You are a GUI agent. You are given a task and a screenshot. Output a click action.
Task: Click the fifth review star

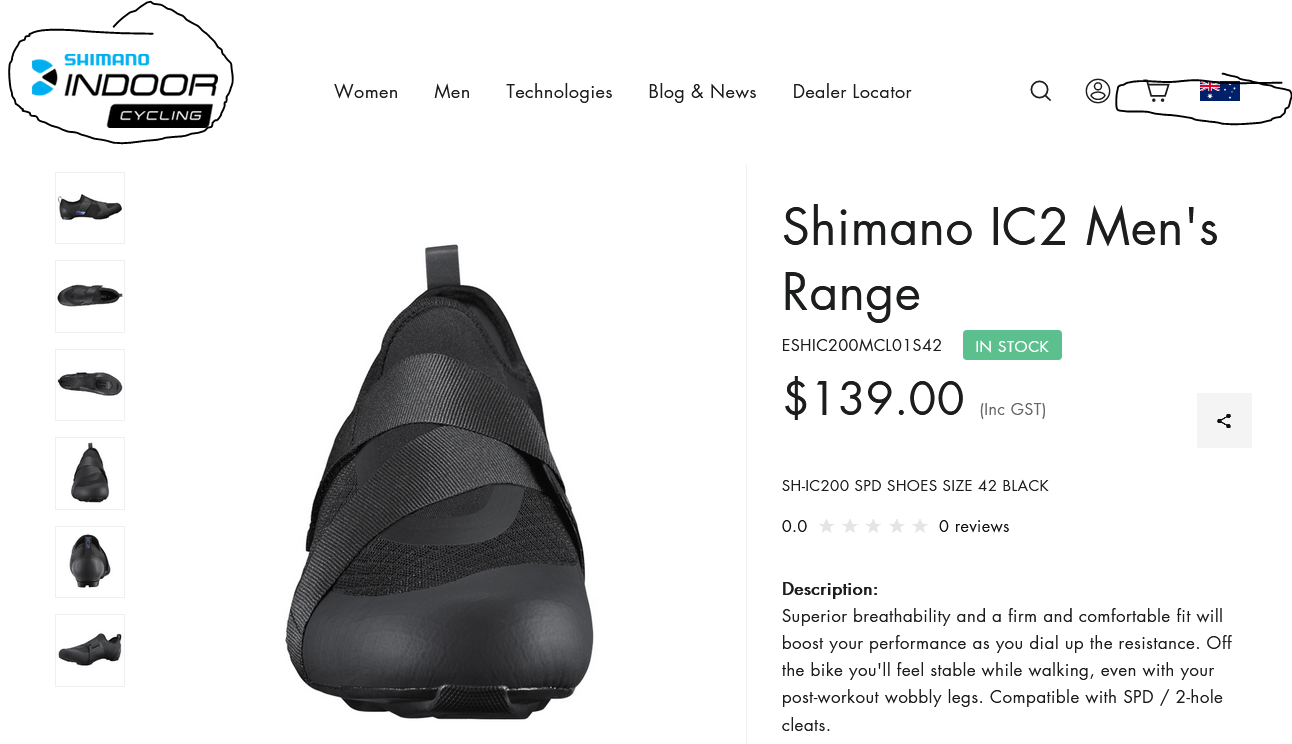(x=920, y=526)
